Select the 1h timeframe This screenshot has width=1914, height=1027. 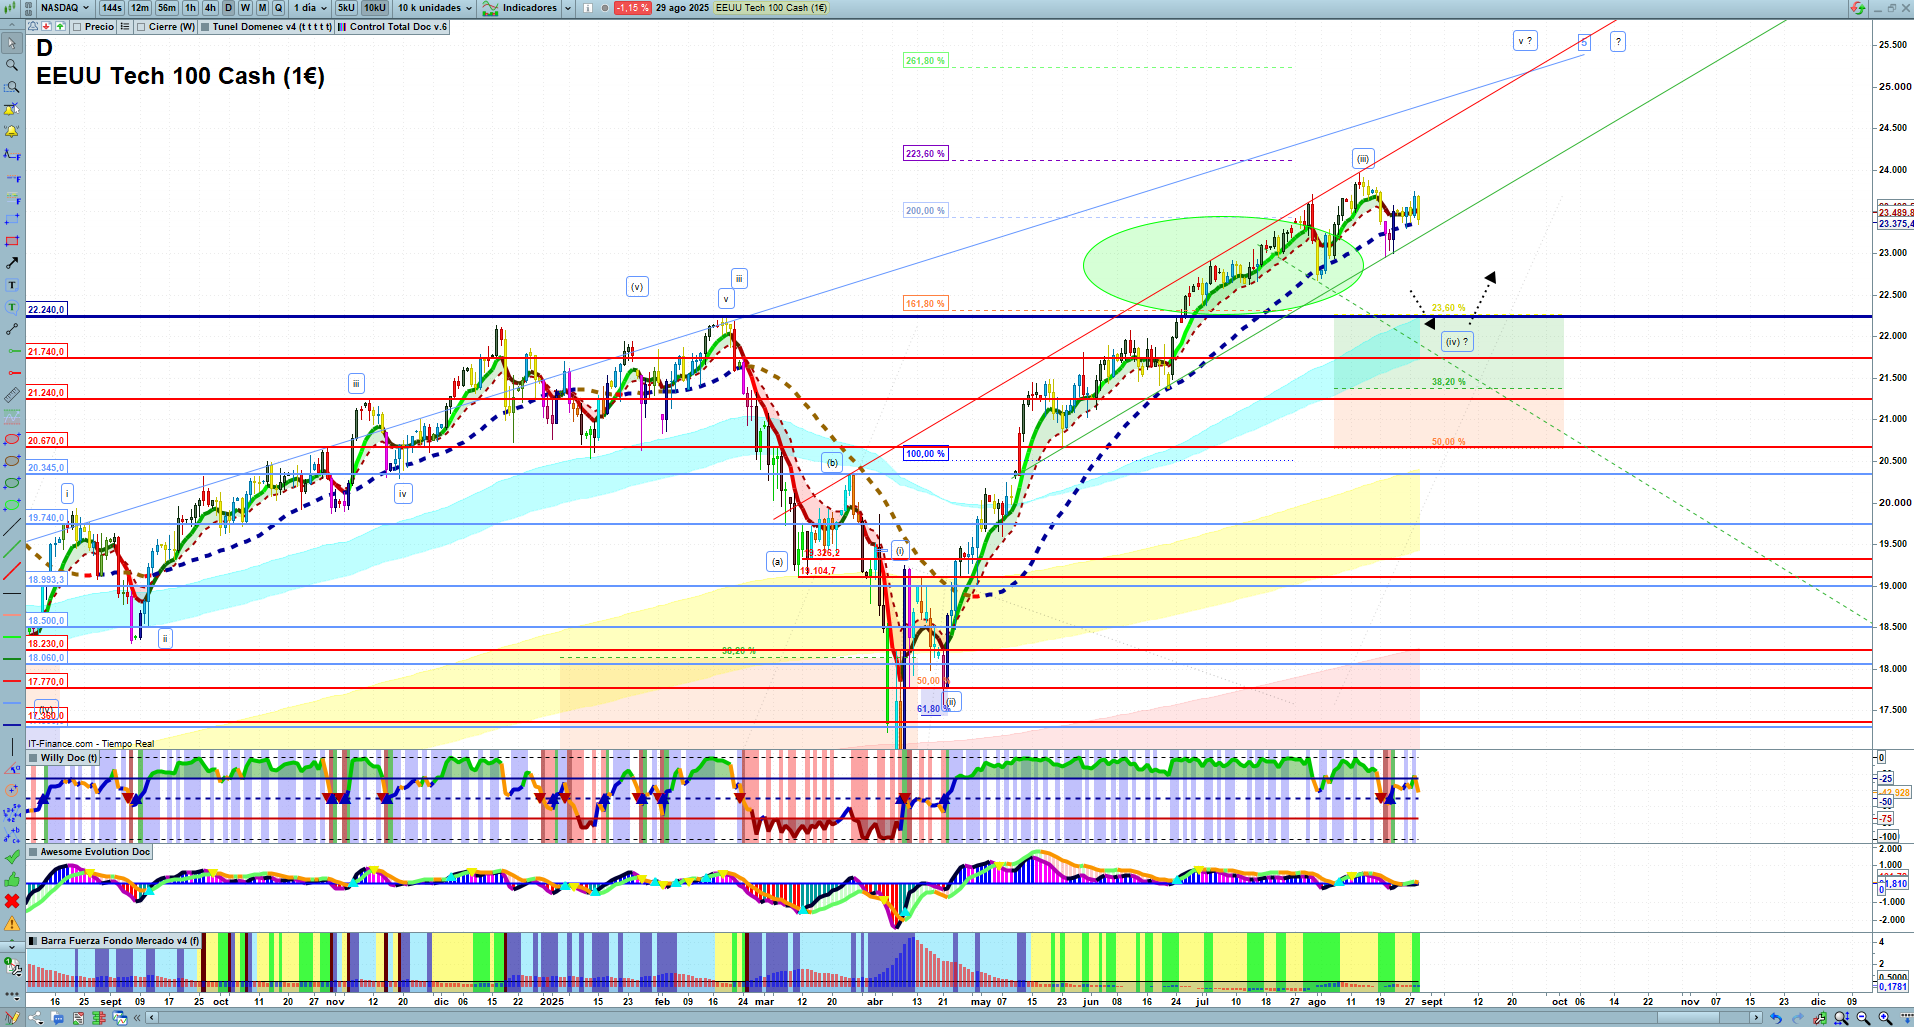click(x=191, y=8)
